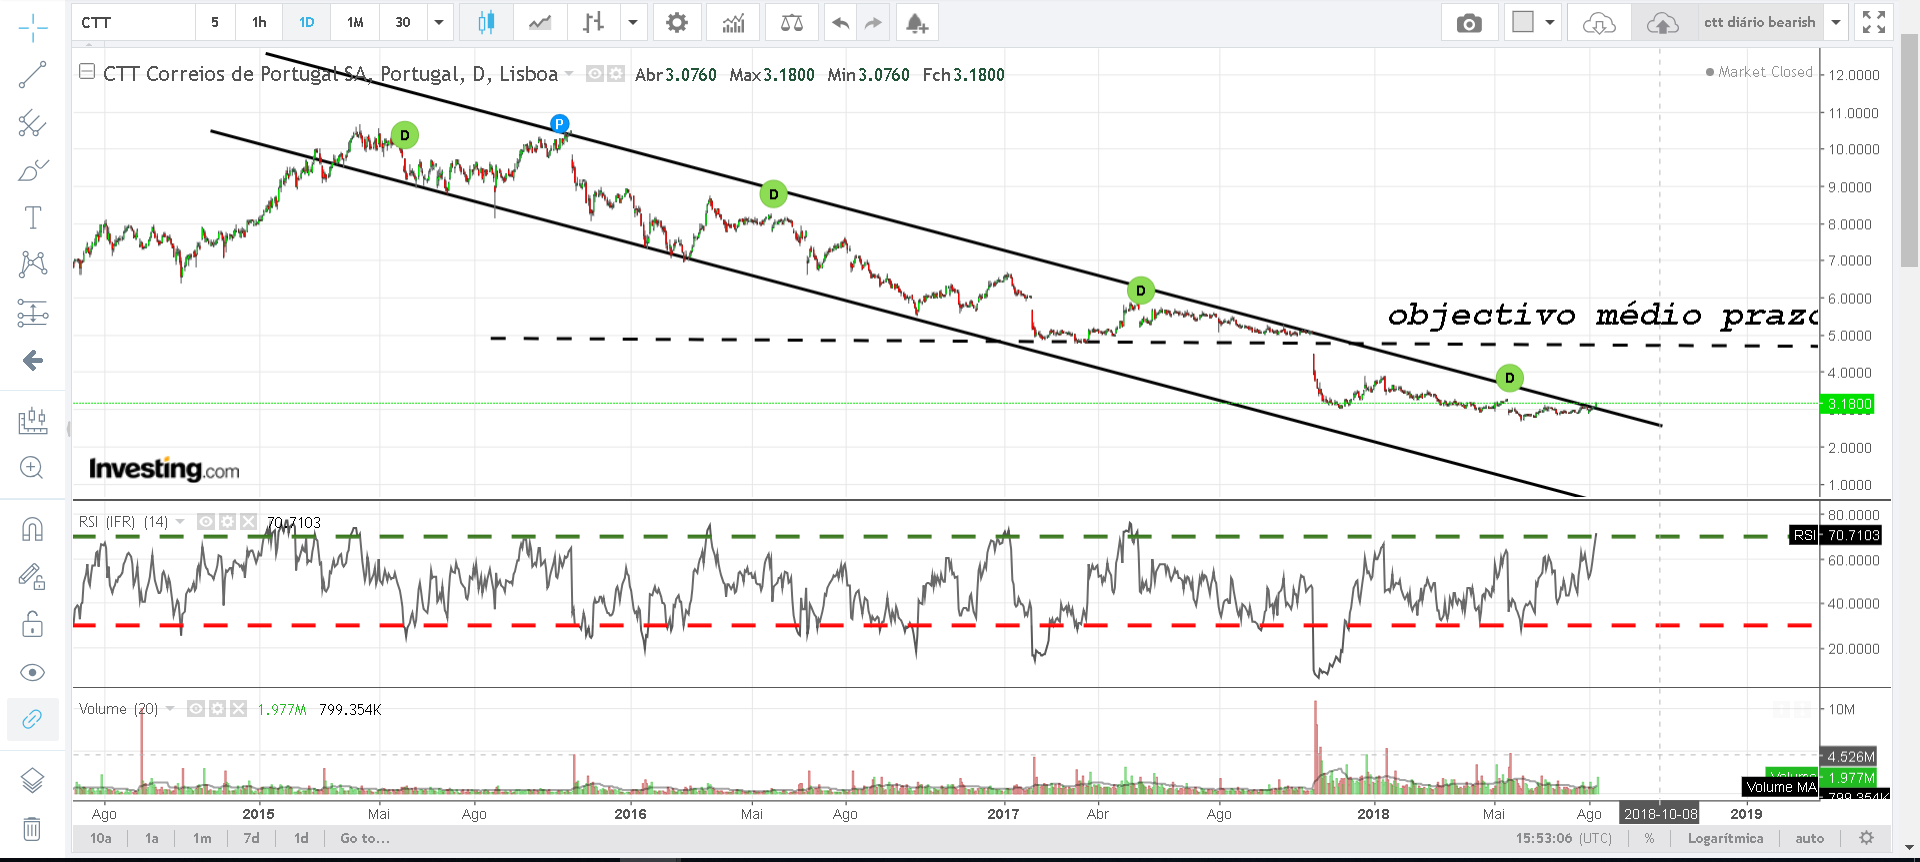
Task: Toggle percentage scale
Action: (1650, 838)
